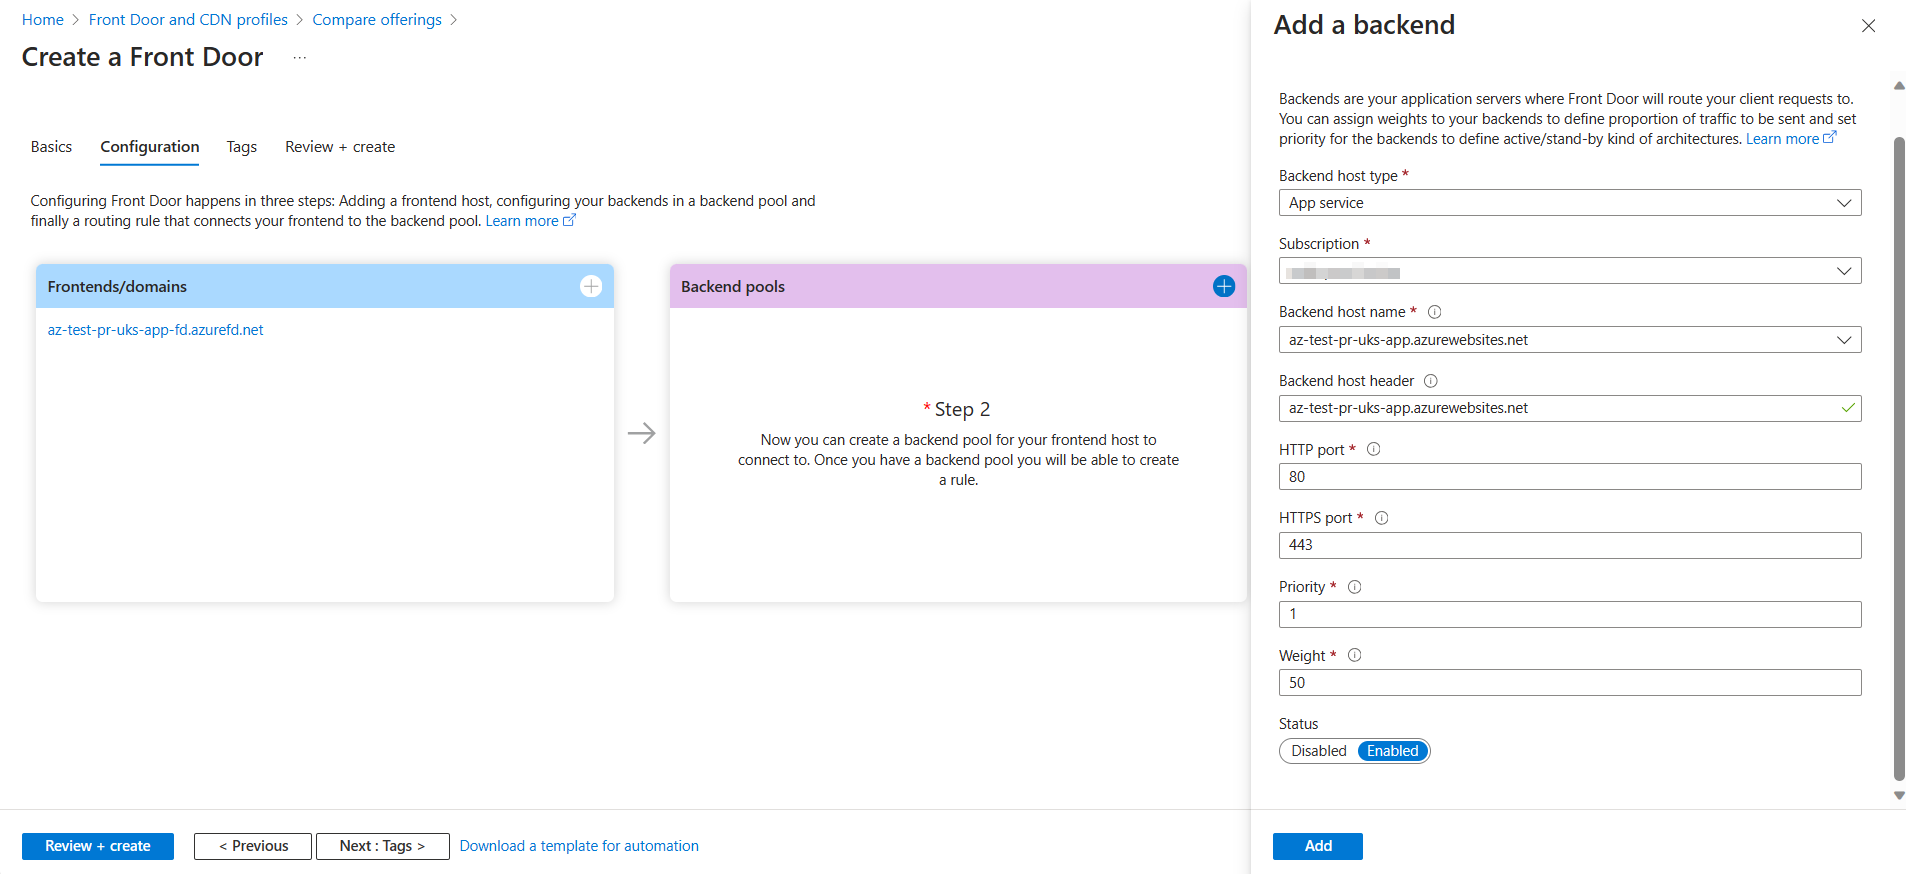Set backend status to Enabled
The height and width of the screenshot is (874, 1906).
(x=1392, y=751)
